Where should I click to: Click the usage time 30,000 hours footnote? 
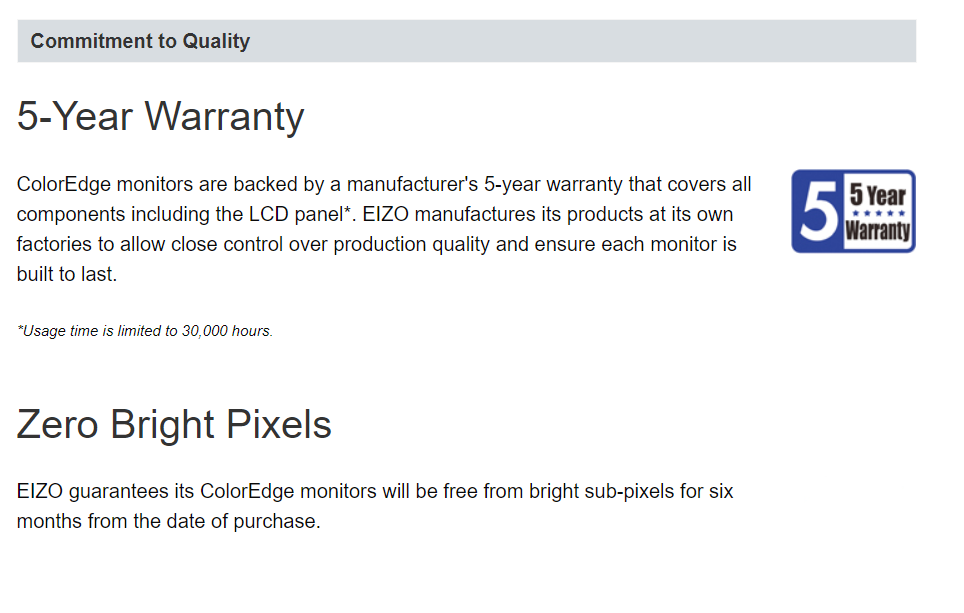click(x=144, y=331)
